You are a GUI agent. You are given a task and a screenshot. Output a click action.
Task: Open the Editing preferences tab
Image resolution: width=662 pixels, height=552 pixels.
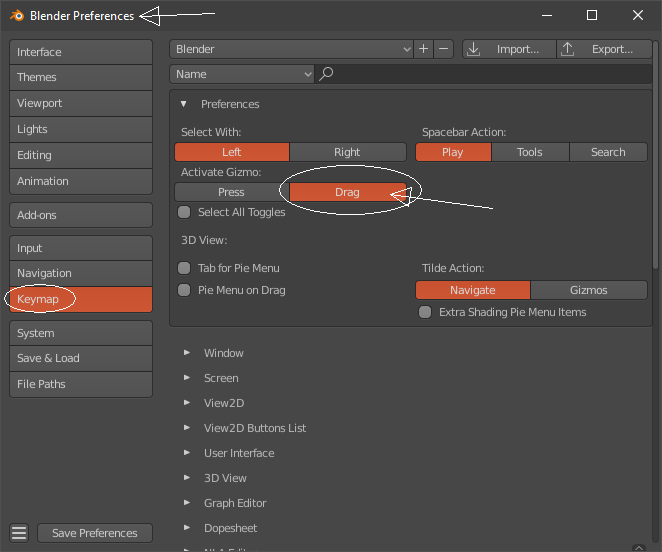(81, 155)
